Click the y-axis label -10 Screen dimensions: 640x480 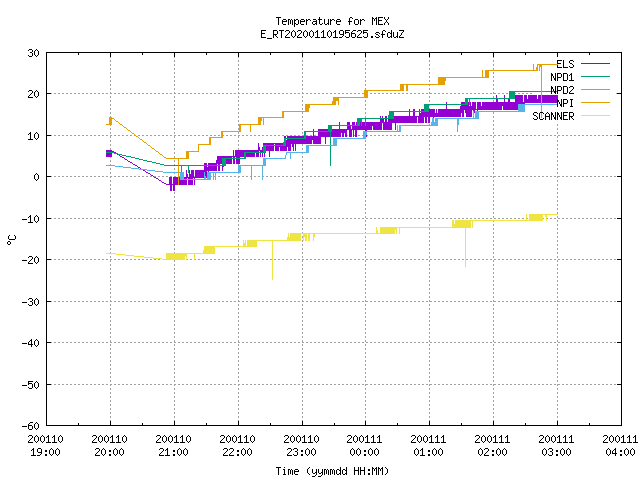pyautogui.click(x=31, y=219)
